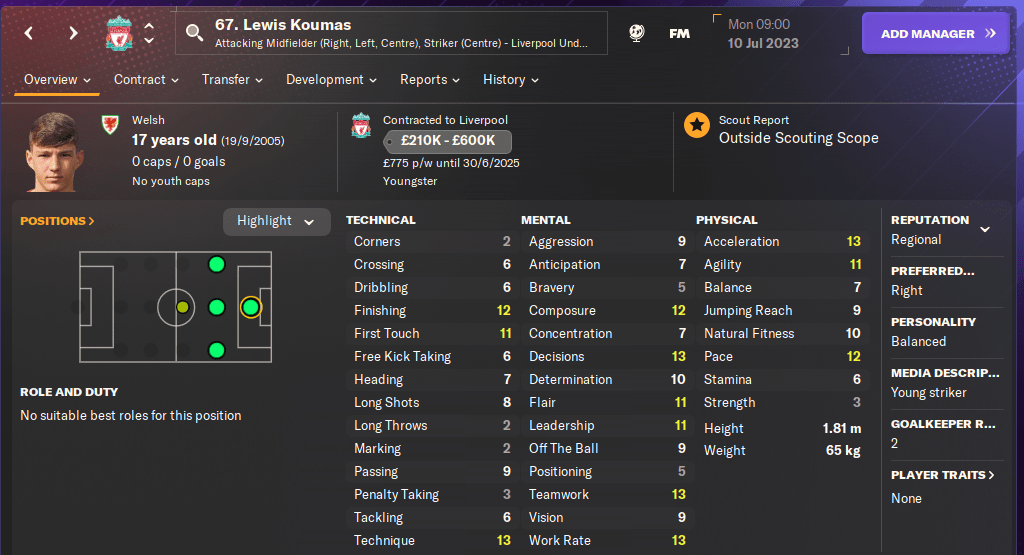Expand the Reputation panel chevron
Viewport: 1024px width, 555px height.
(985, 229)
